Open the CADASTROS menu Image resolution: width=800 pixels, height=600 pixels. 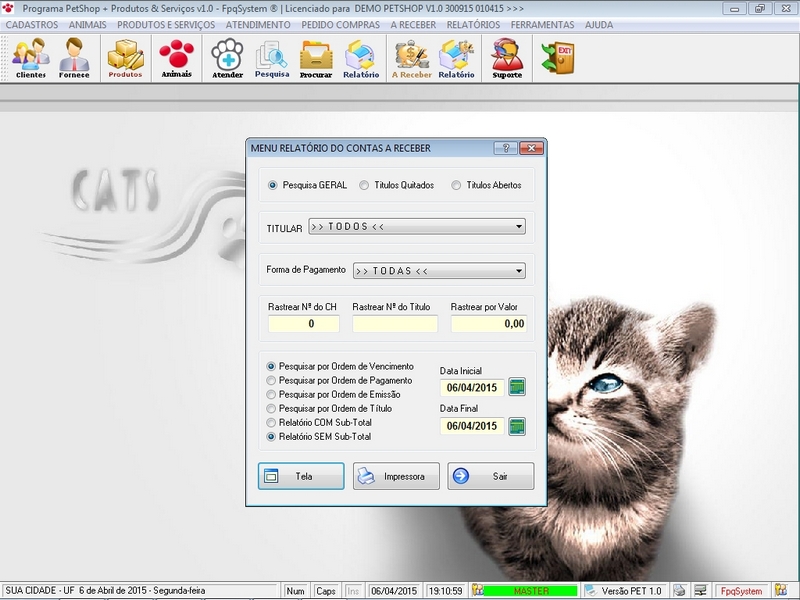point(32,25)
